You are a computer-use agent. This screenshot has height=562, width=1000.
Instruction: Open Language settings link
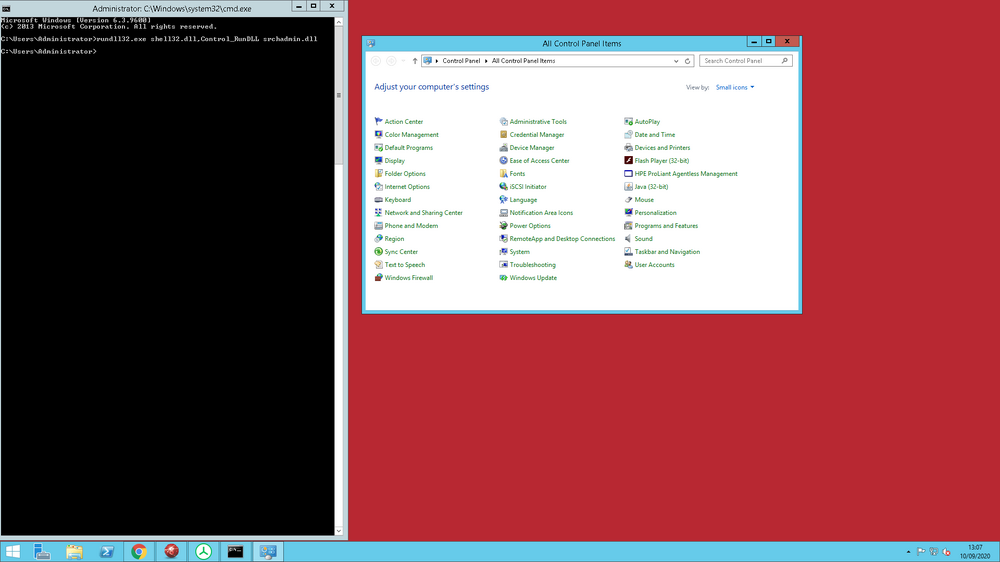pyautogui.click(x=523, y=200)
